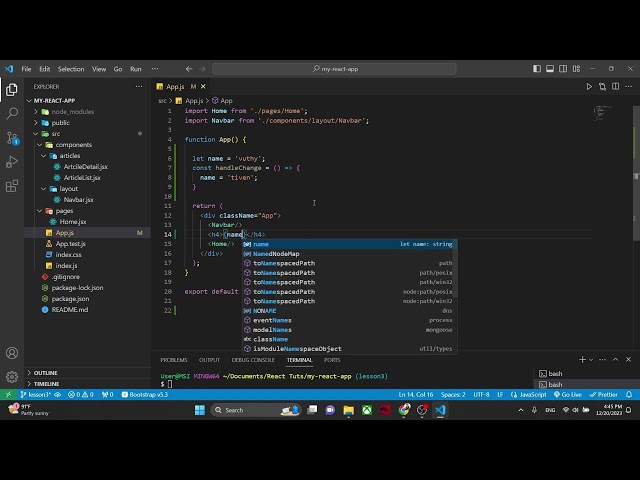
Task: Open Explorer views and more actions ellipsis
Action: click(x=139, y=87)
